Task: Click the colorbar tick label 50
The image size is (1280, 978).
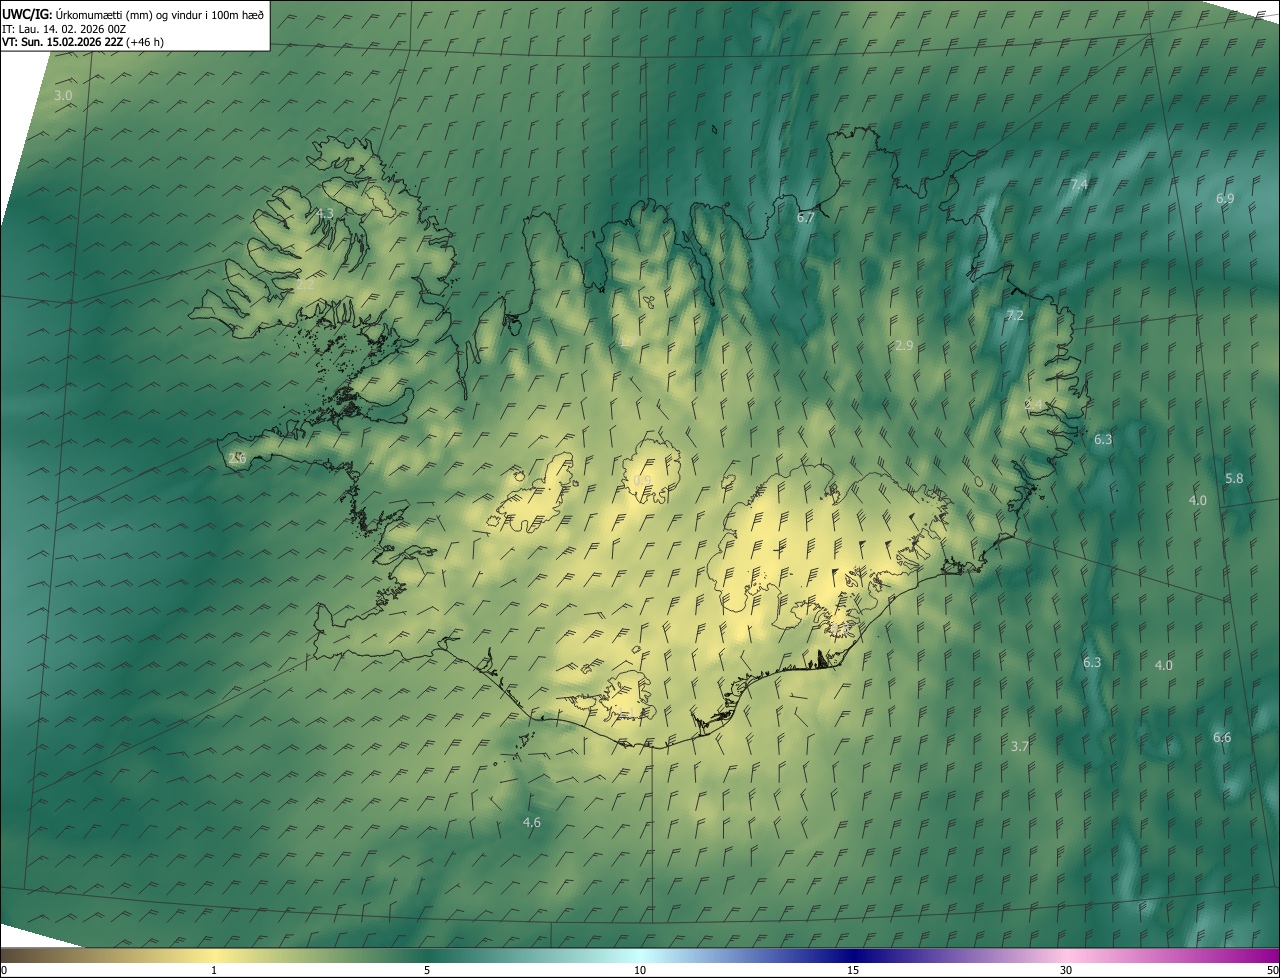Action: pyautogui.click(x=1273, y=970)
